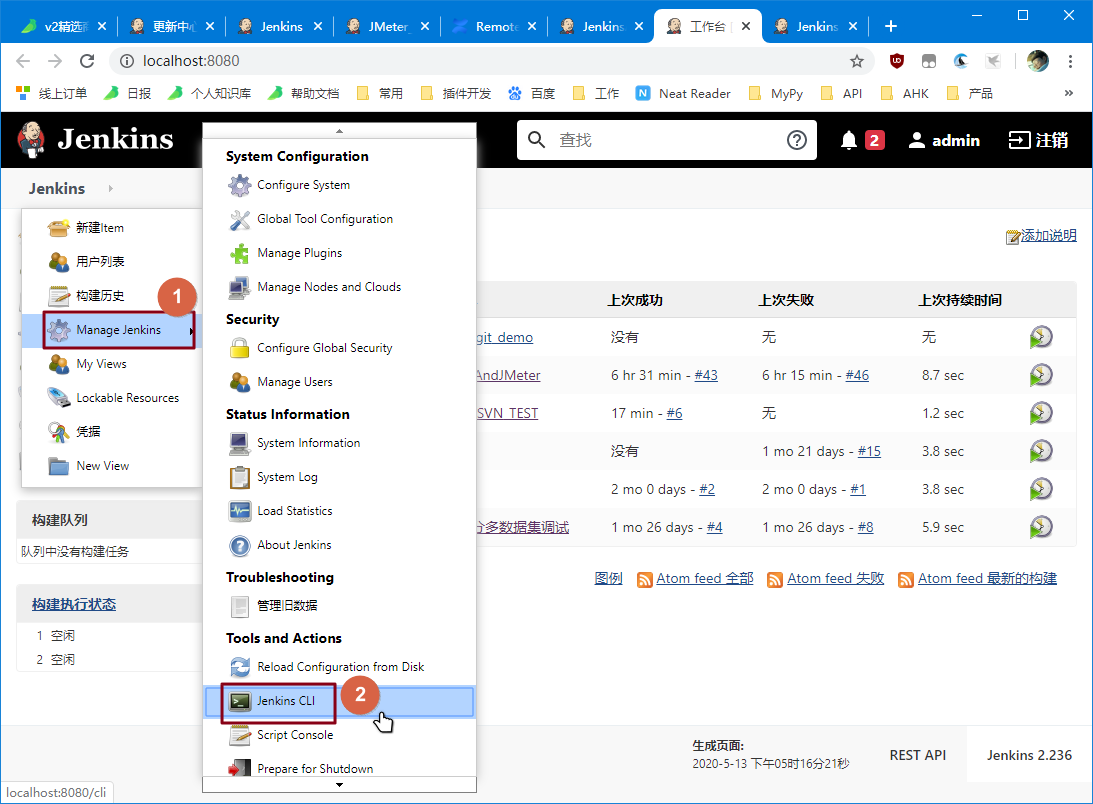Click the 查找 search box
The image size is (1093, 804).
[666, 140]
